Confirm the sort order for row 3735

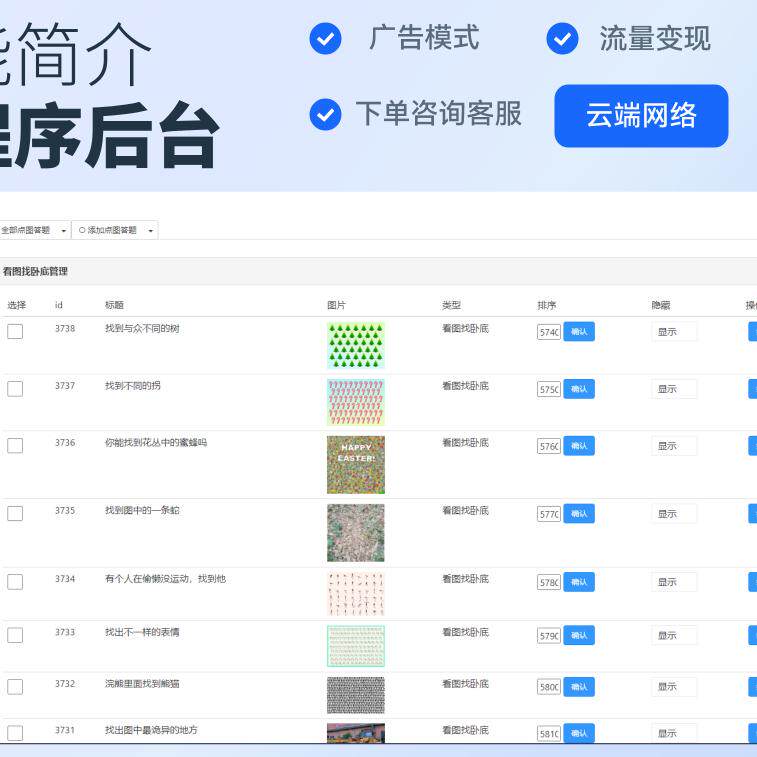tap(579, 514)
